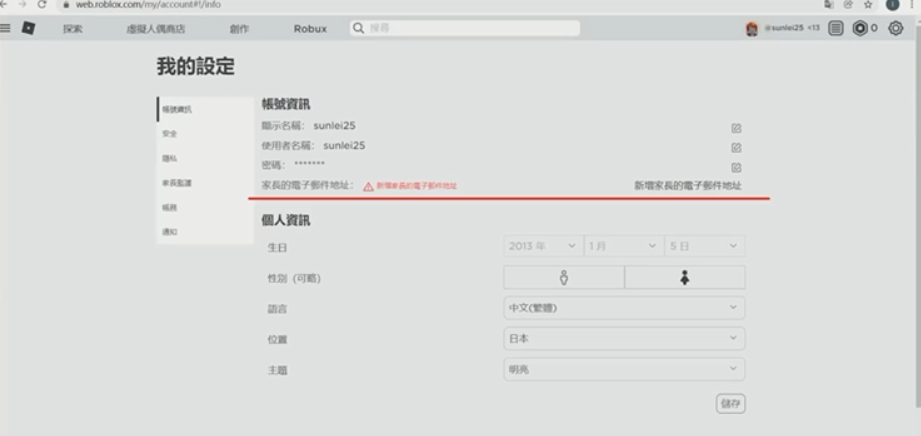
Task: Open the location dropdown showing 日本
Action: (x=624, y=338)
